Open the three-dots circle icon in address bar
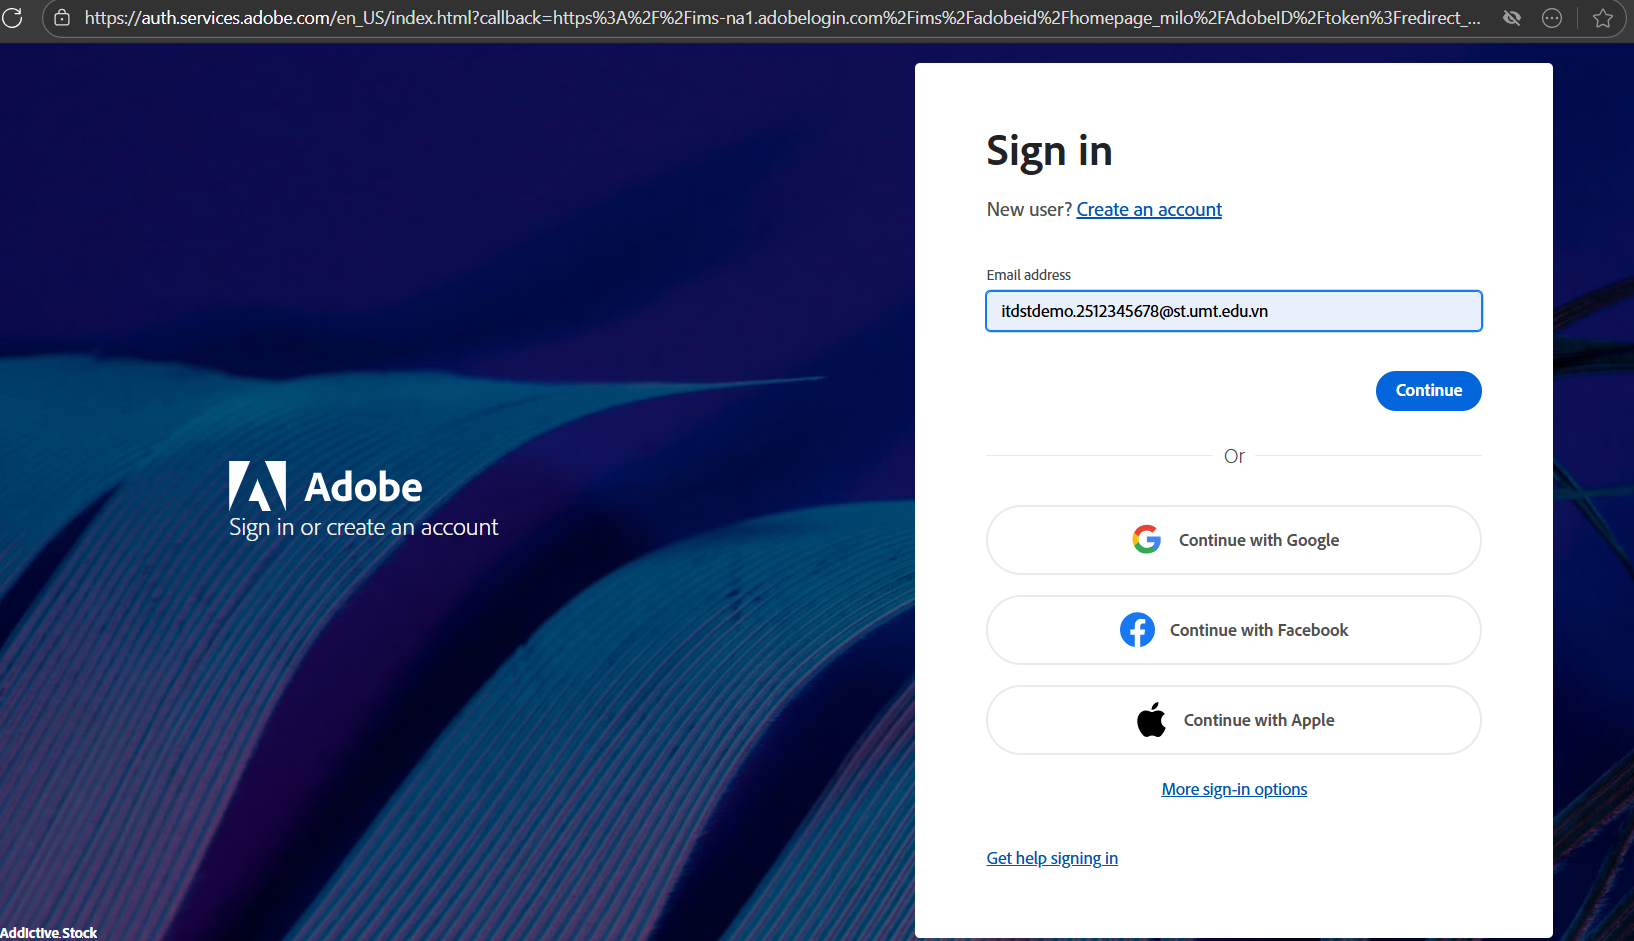The width and height of the screenshot is (1634, 941). click(1552, 18)
